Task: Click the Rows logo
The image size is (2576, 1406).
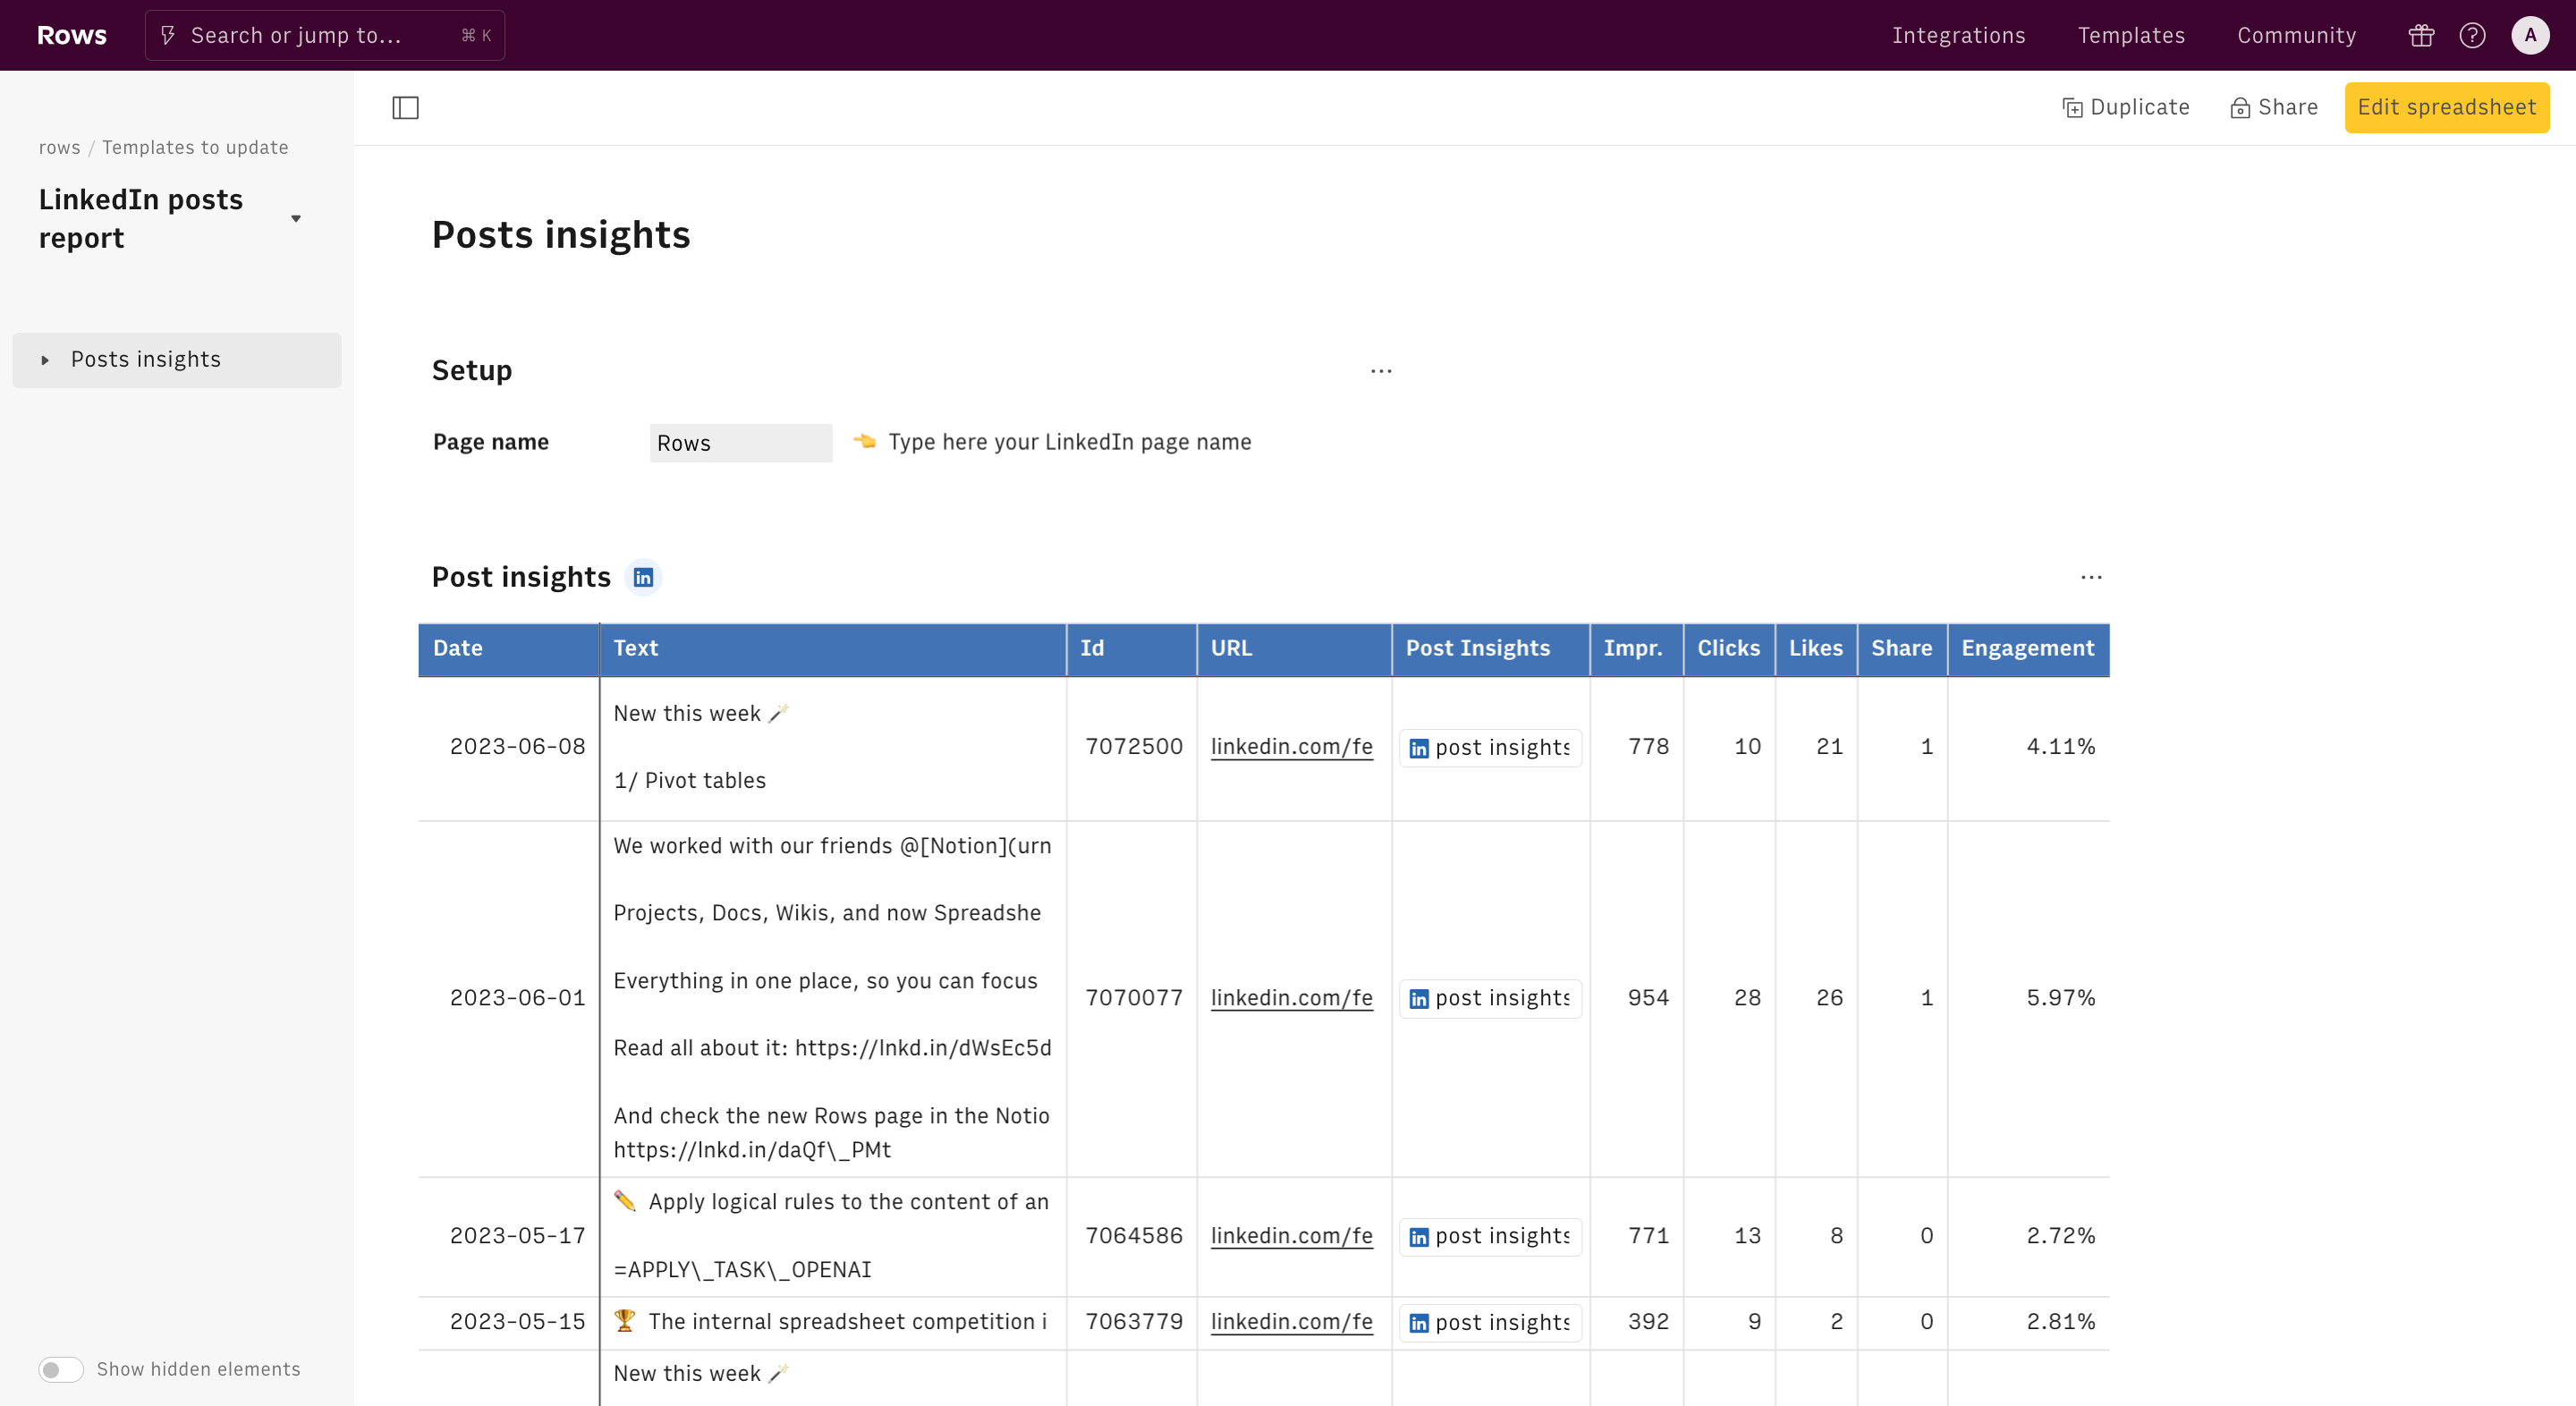Action: (71, 36)
